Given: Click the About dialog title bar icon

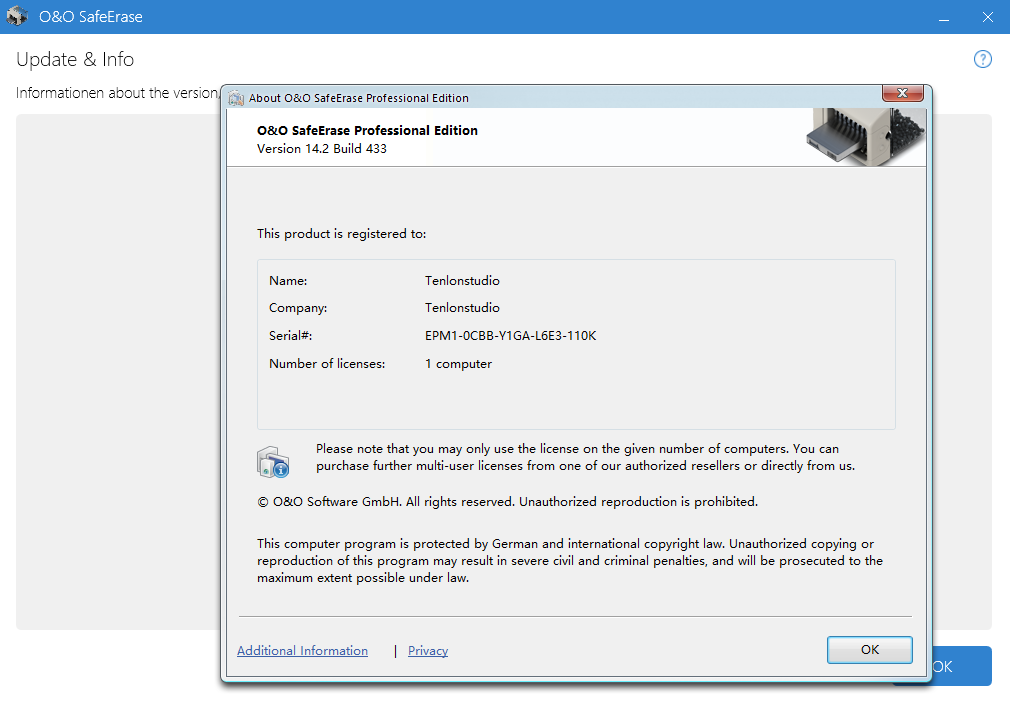Looking at the screenshot, I should pos(236,98).
